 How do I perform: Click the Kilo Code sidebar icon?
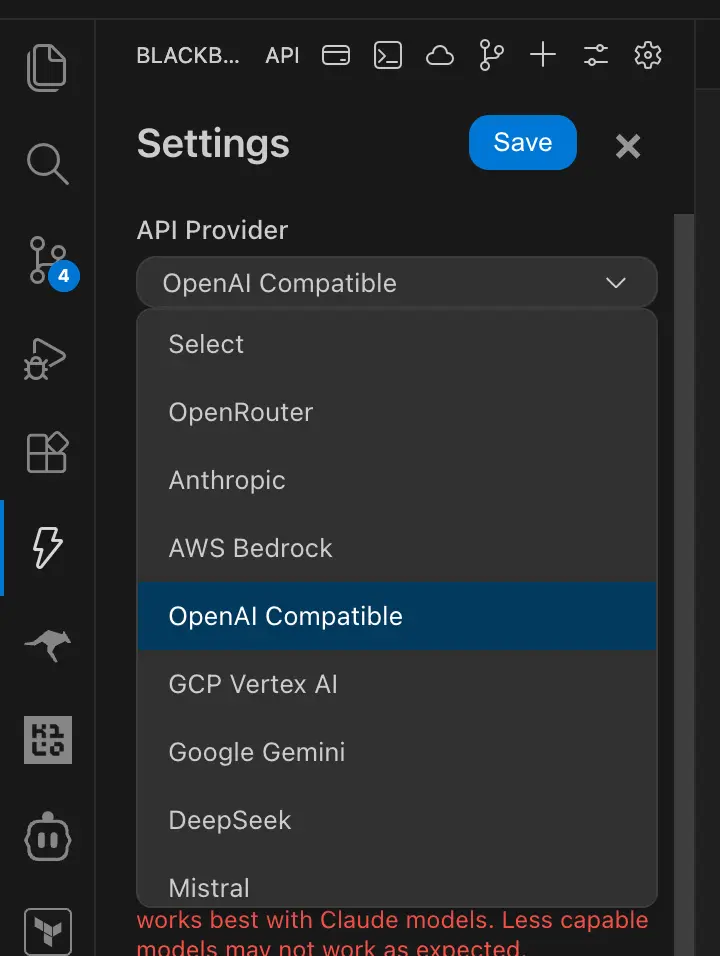pyautogui.click(x=47, y=740)
